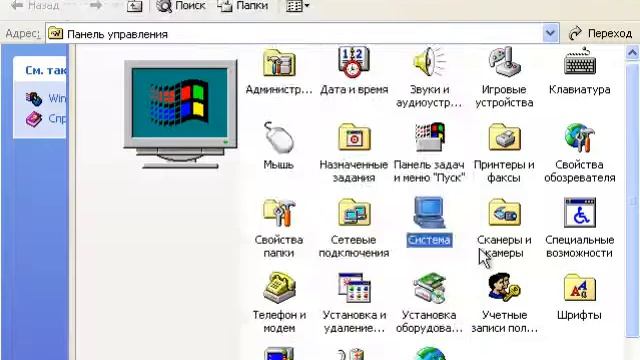The image size is (640, 360).
Task: Open Звуки и аудиоустройства icon
Action: pyautogui.click(x=429, y=62)
